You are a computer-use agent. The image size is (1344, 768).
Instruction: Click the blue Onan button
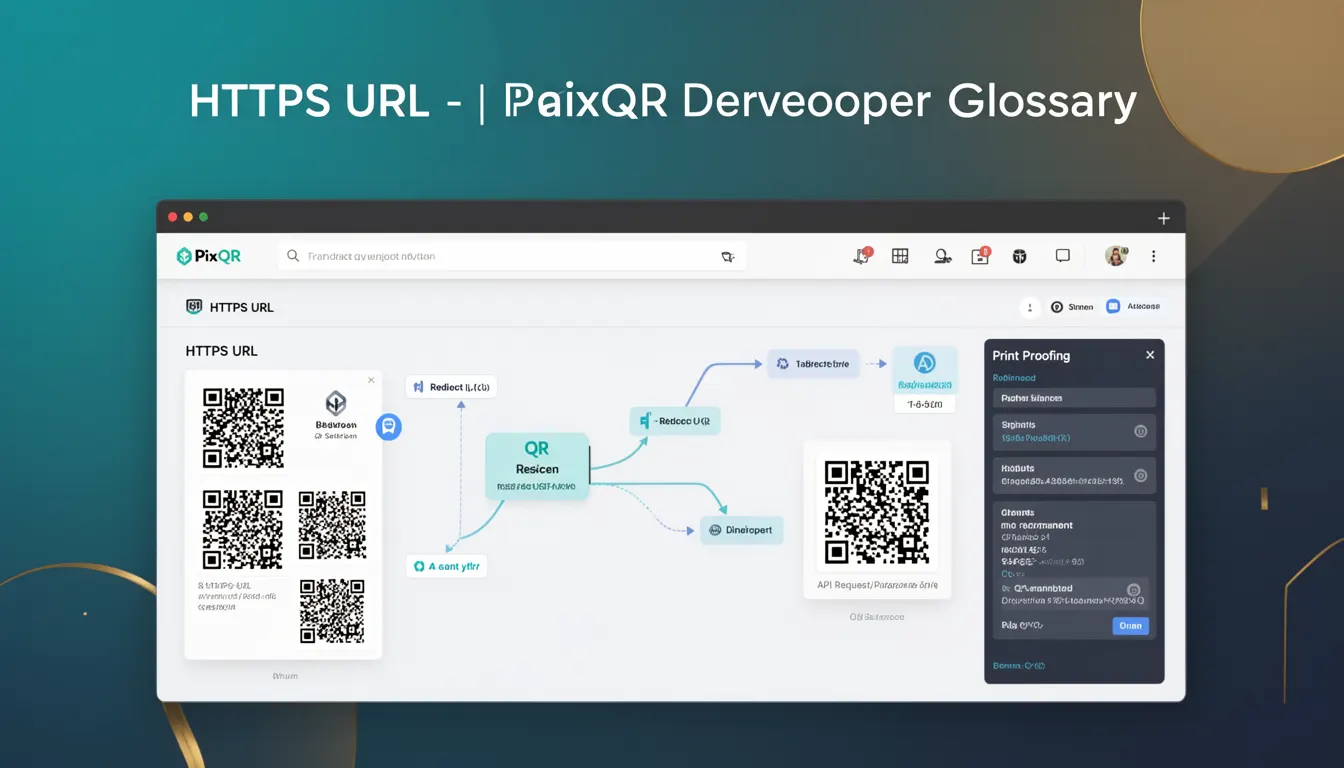pyautogui.click(x=1130, y=626)
